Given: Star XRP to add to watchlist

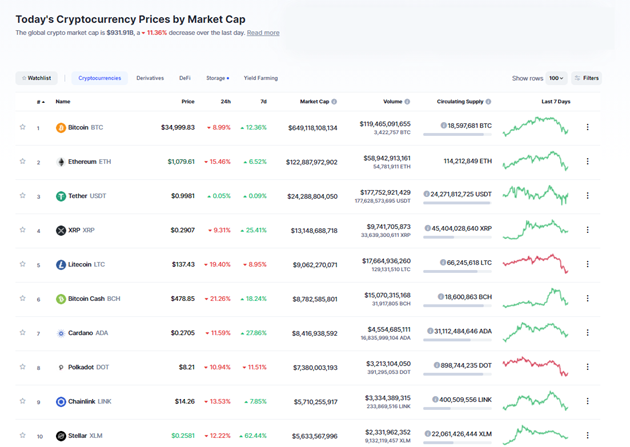Looking at the screenshot, I should 22,230.
